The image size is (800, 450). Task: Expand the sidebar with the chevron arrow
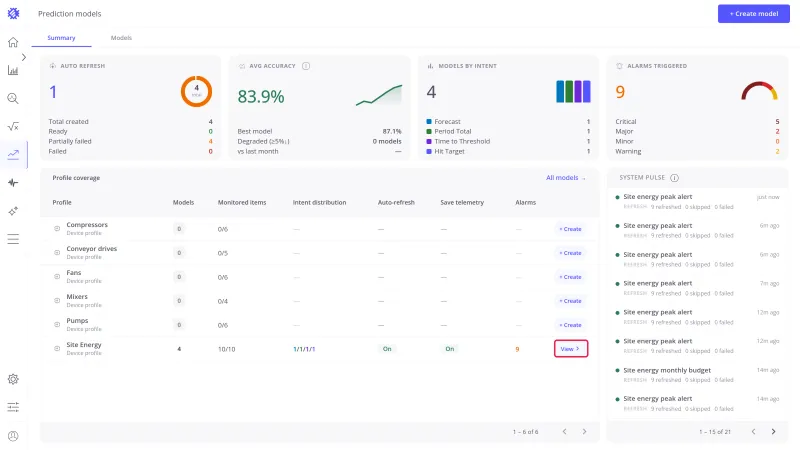click(23, 57)
